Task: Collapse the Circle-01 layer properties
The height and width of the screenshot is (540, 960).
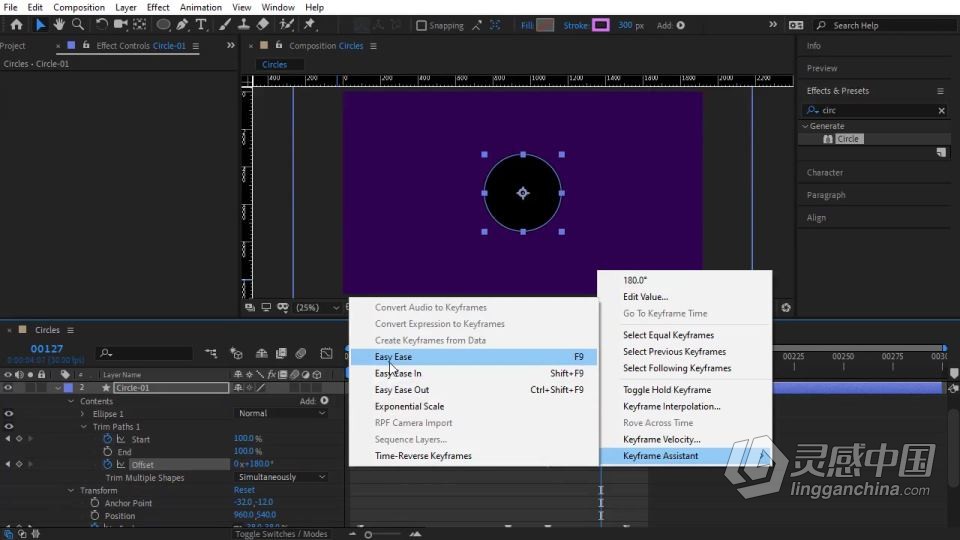Action: pos(58,388)
